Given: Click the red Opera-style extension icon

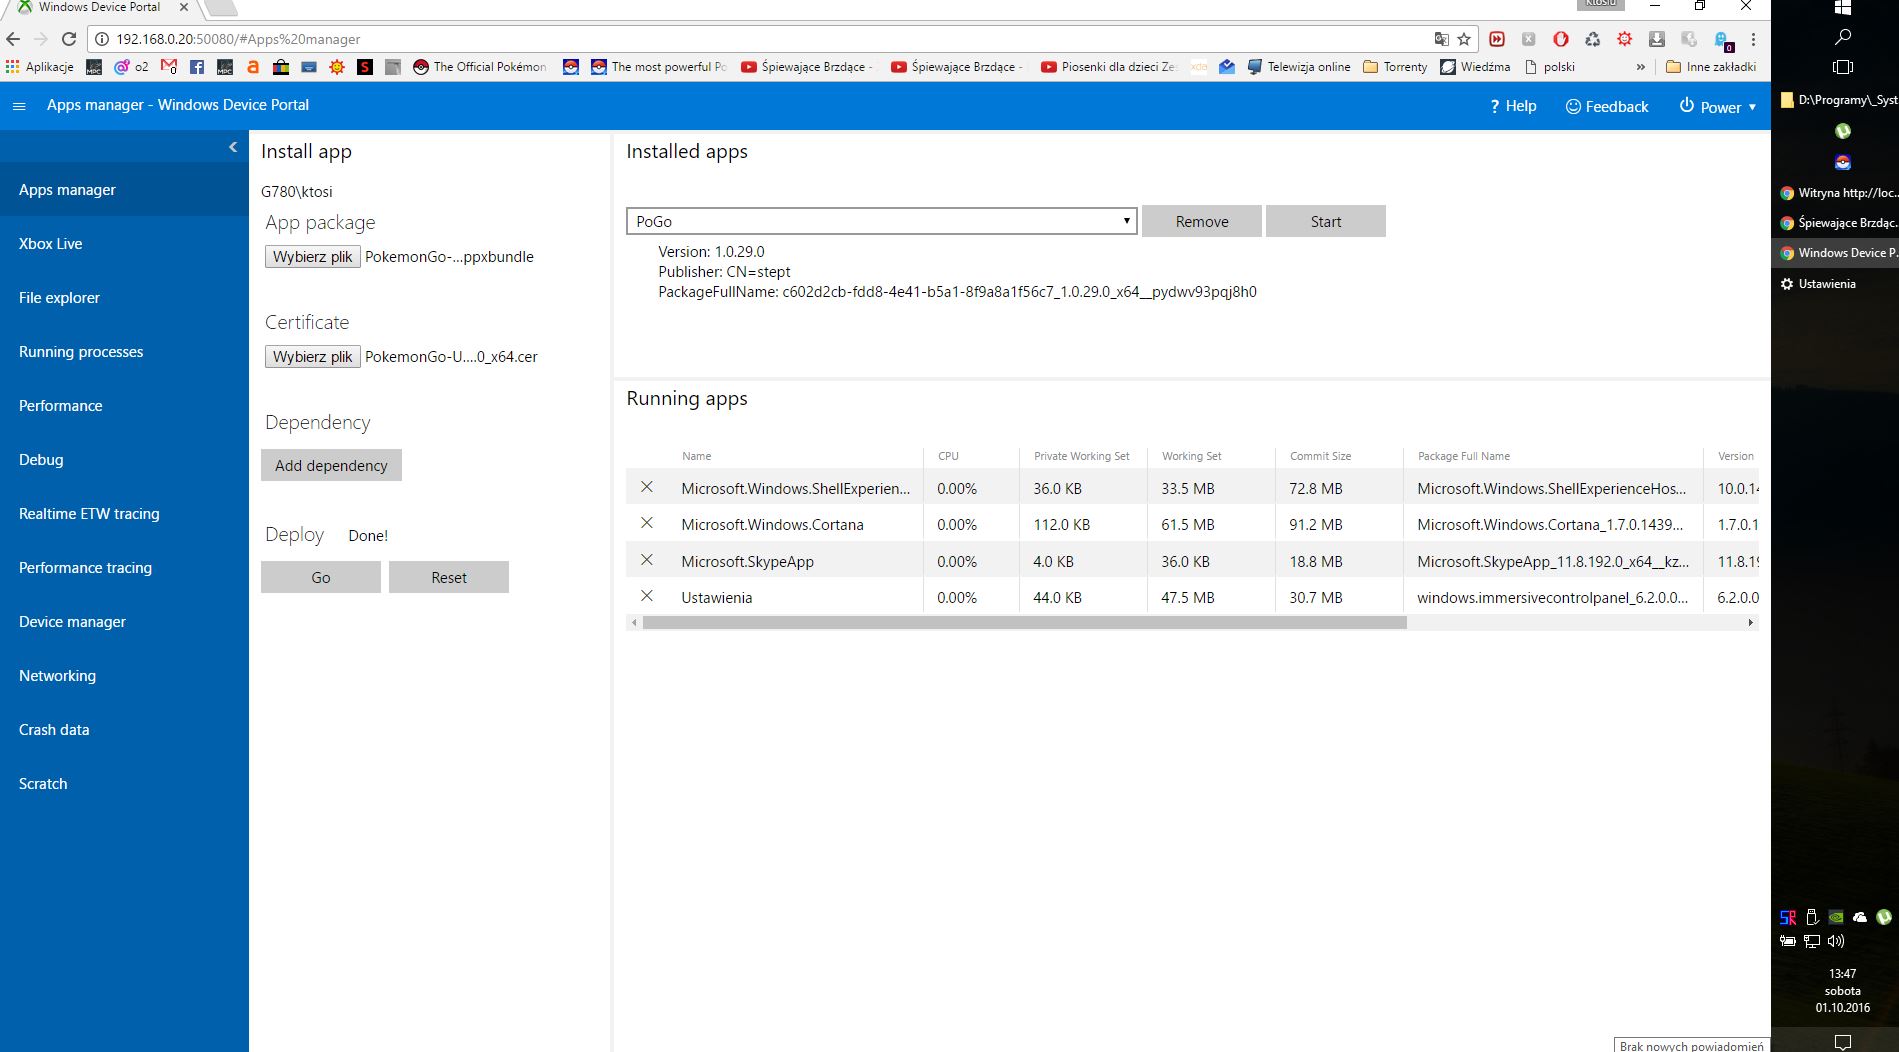Looking at the screenshot, I should tap(1561, 39).
